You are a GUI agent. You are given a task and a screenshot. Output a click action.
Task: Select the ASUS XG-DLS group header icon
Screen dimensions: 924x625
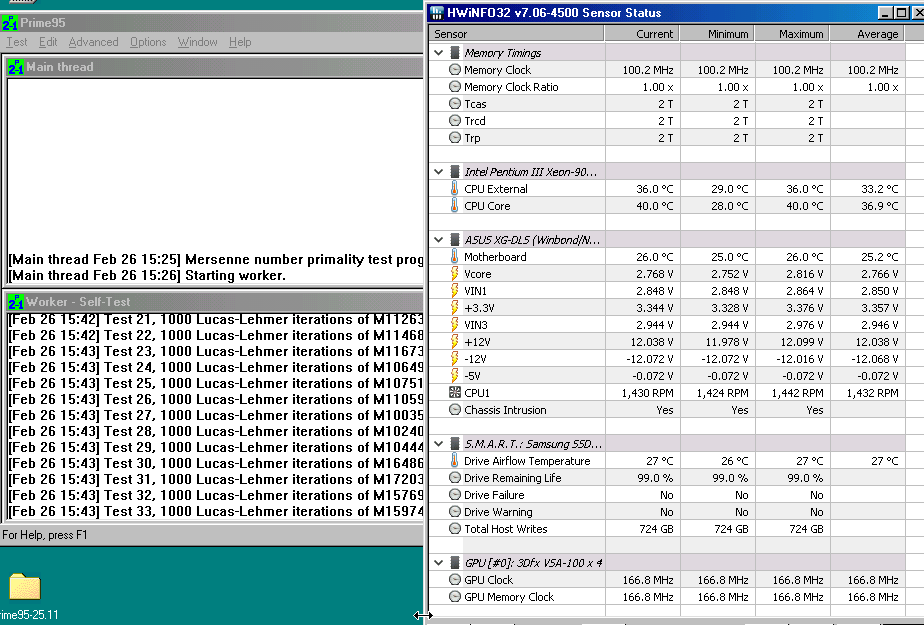click(454, 240)
